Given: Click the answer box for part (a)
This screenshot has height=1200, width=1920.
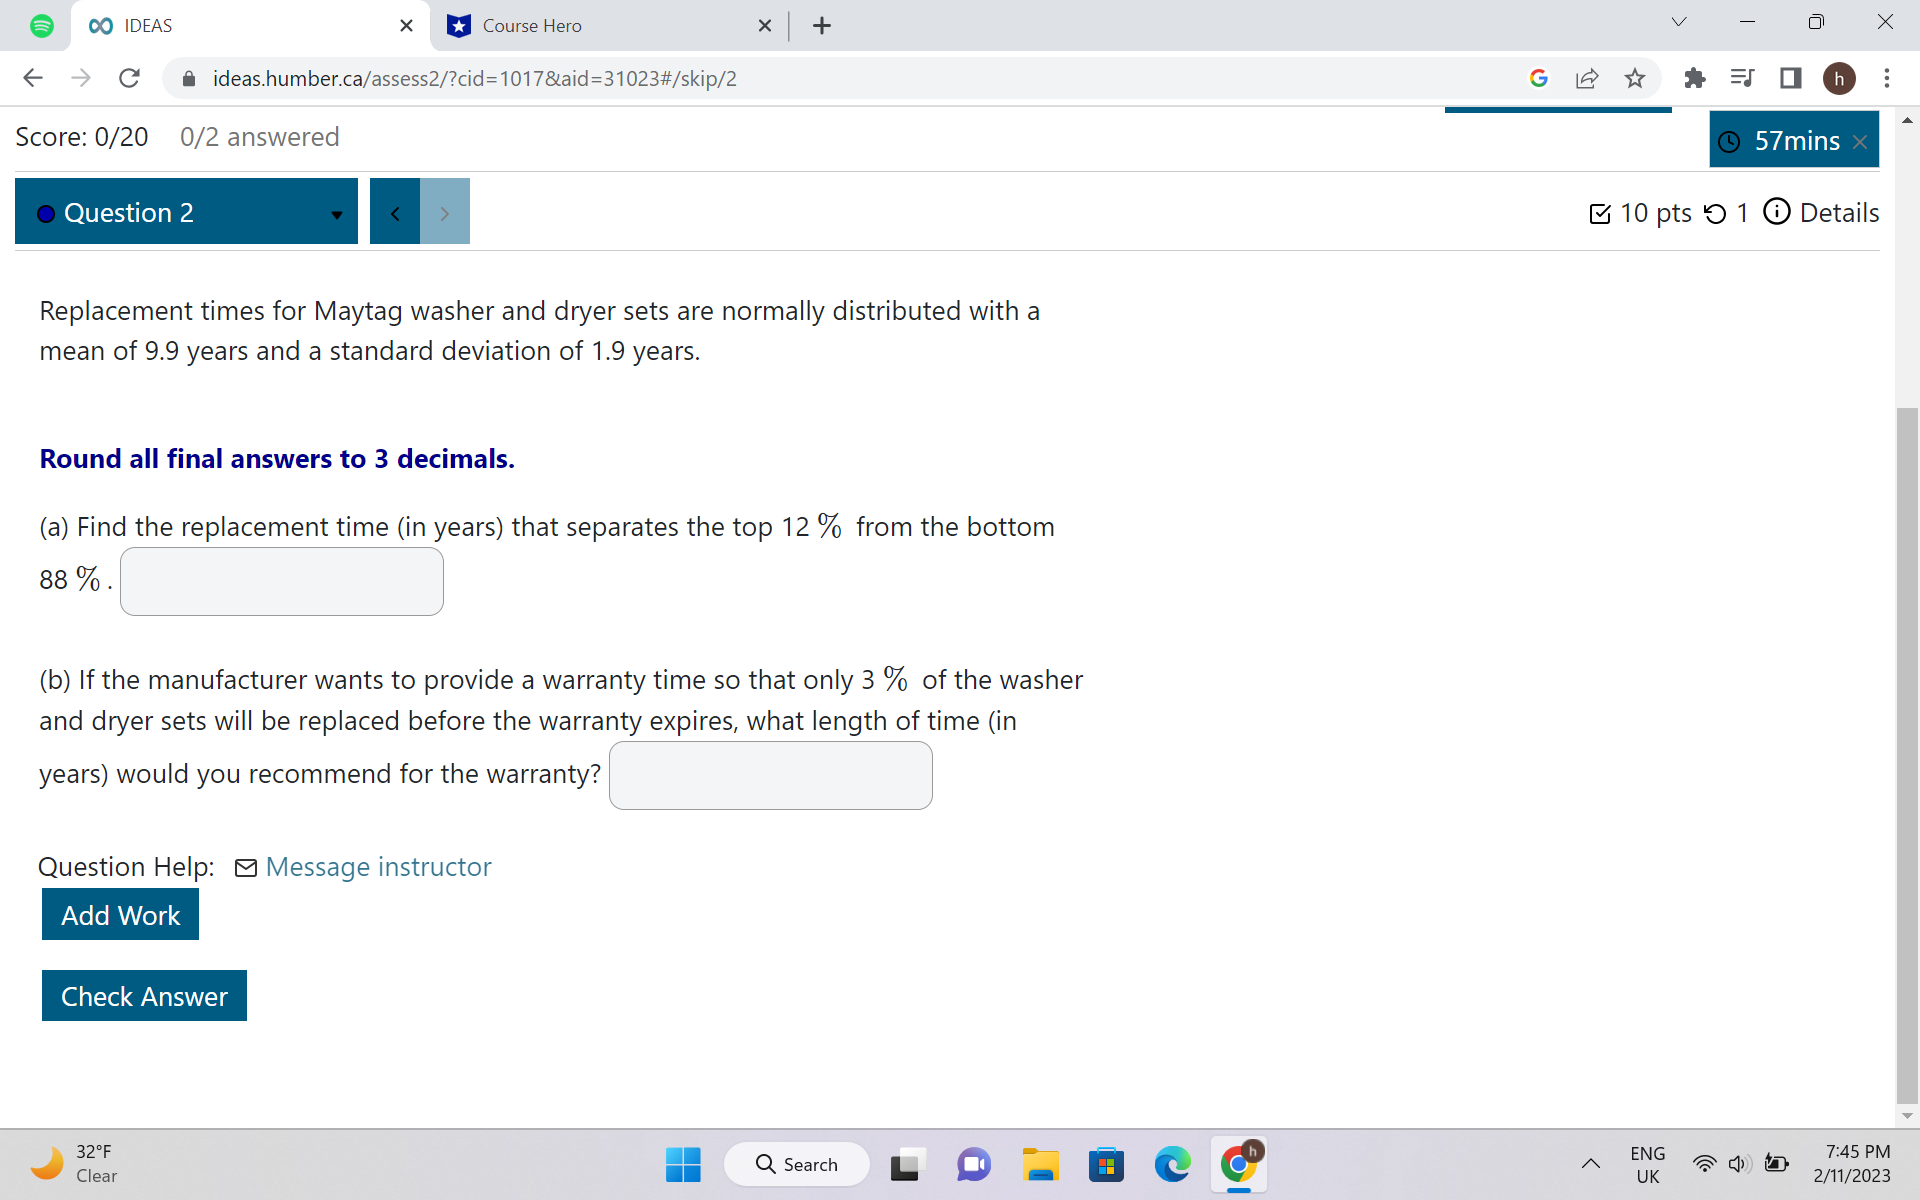Looking at the screenshot, I should coord(281,581).
